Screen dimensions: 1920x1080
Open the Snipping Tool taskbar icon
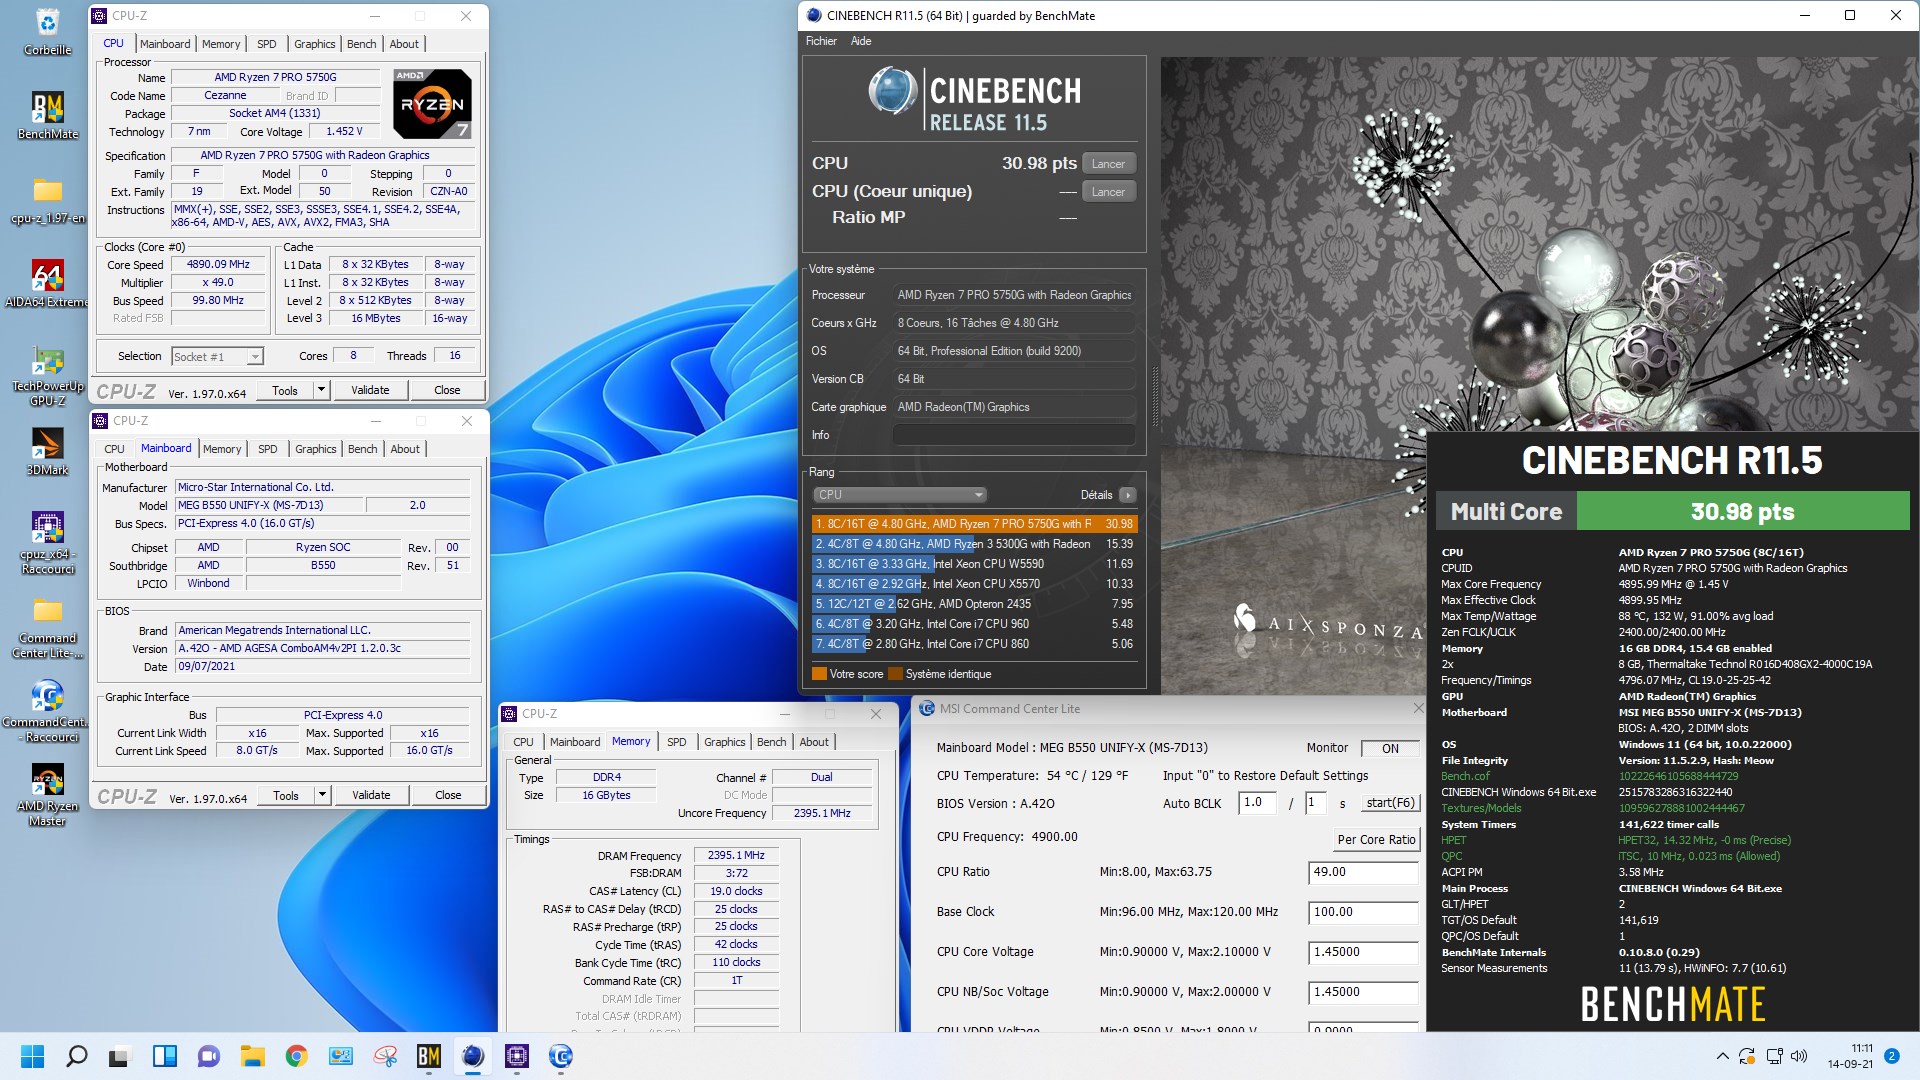tap(385, 1056)
